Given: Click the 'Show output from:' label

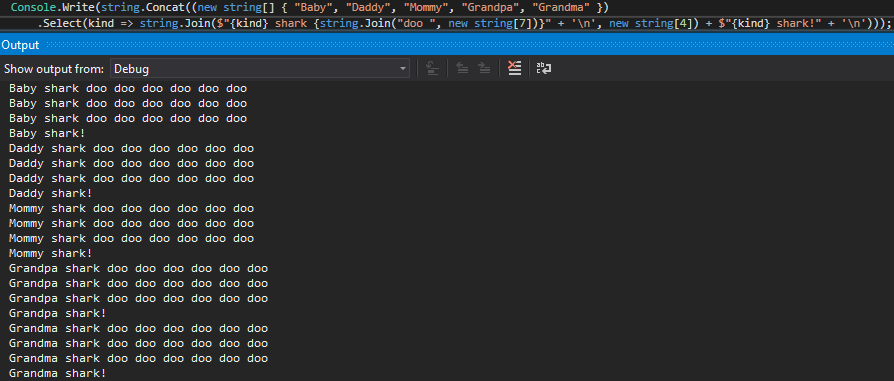Looking at the screenshot, I should pos(54,69).
